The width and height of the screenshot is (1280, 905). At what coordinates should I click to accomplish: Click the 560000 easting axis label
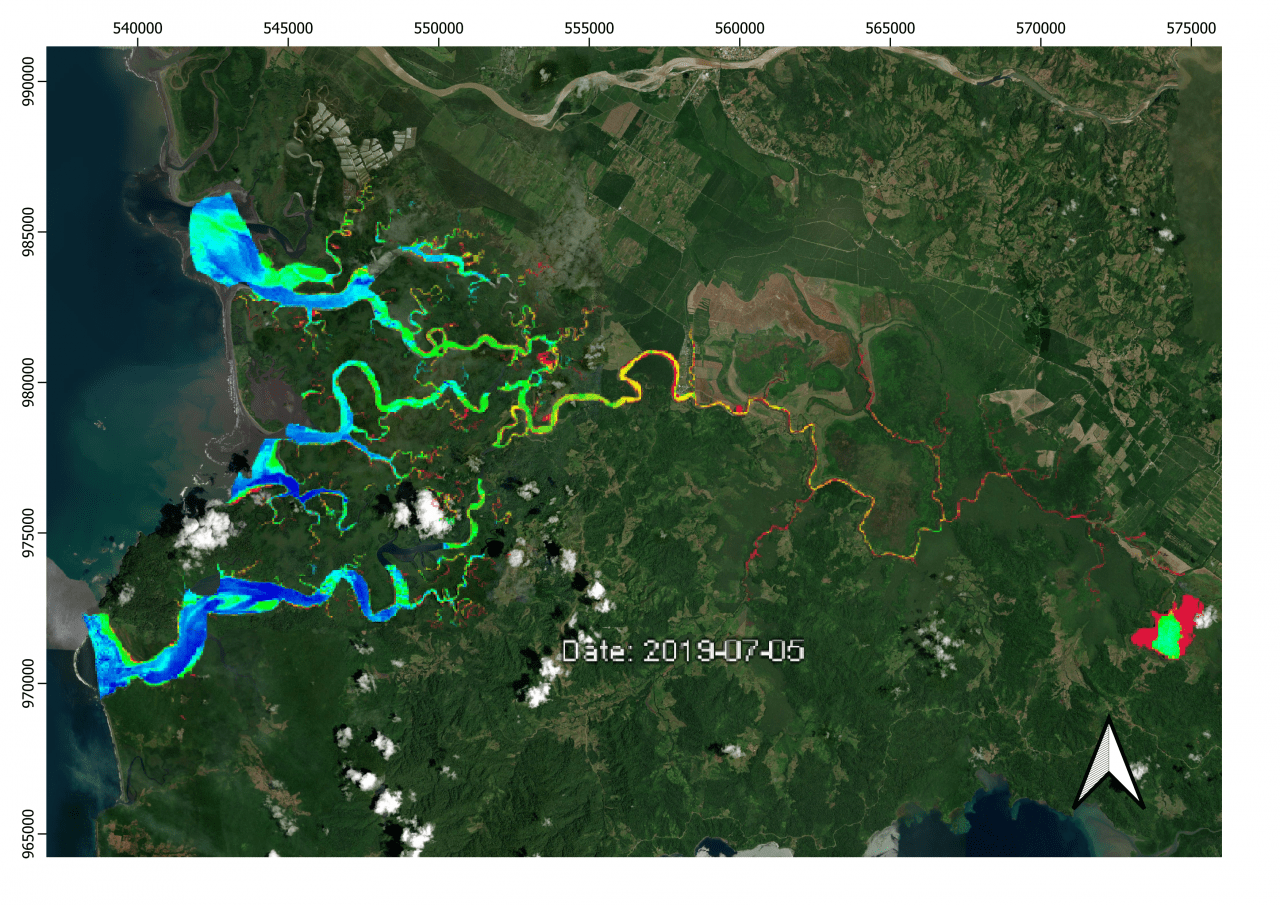tap(740, 30)
